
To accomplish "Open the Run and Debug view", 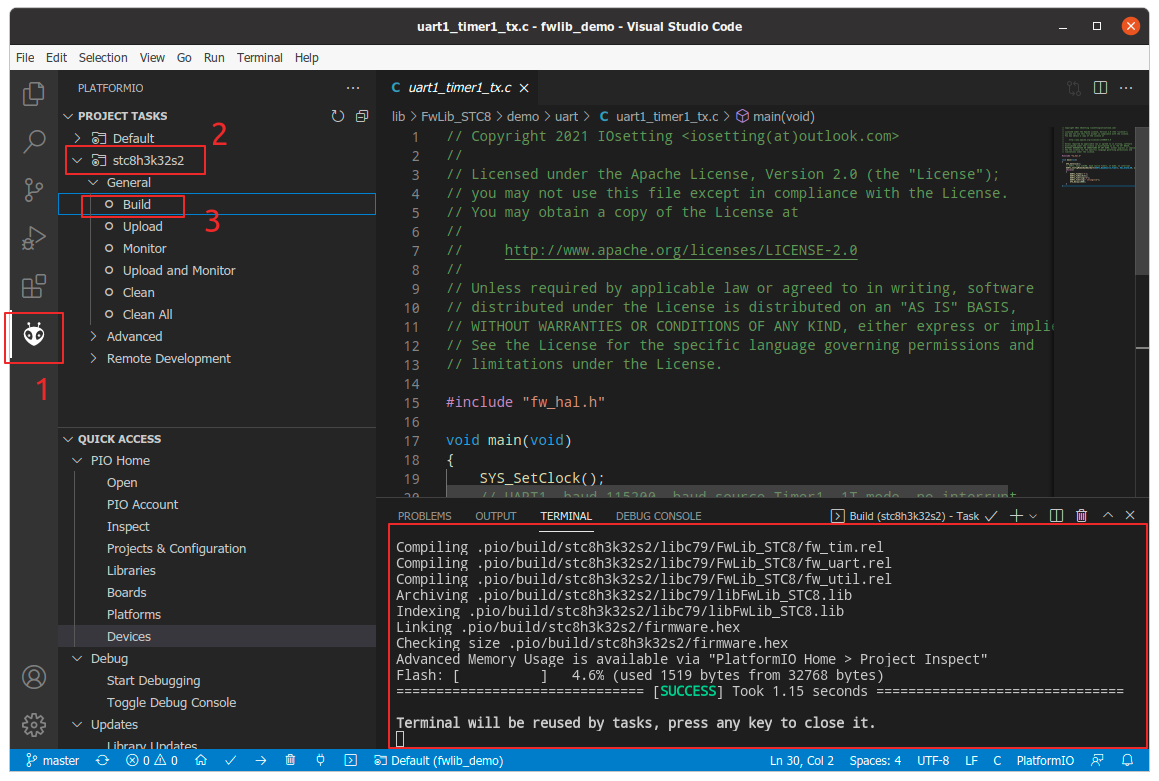I will point(33,237).
